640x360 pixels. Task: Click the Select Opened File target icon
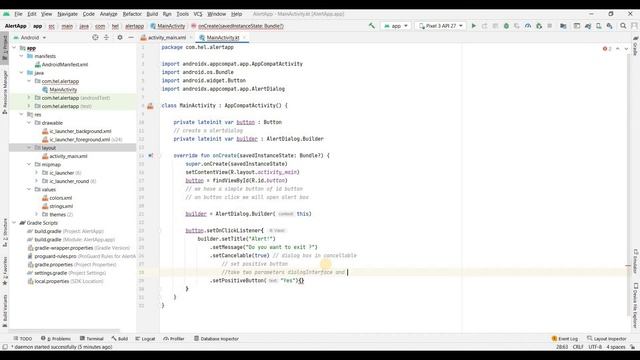pyautogui.click(x=95, y=37)
